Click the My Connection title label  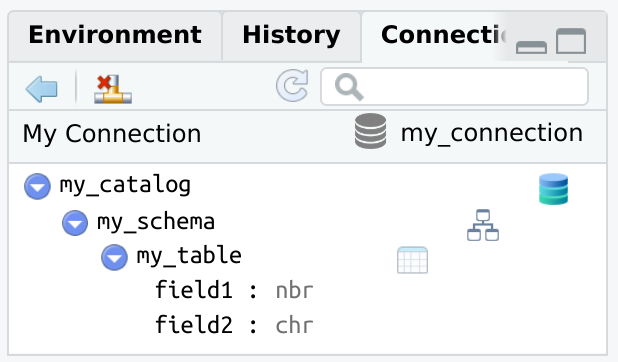[x=112, y=134]
